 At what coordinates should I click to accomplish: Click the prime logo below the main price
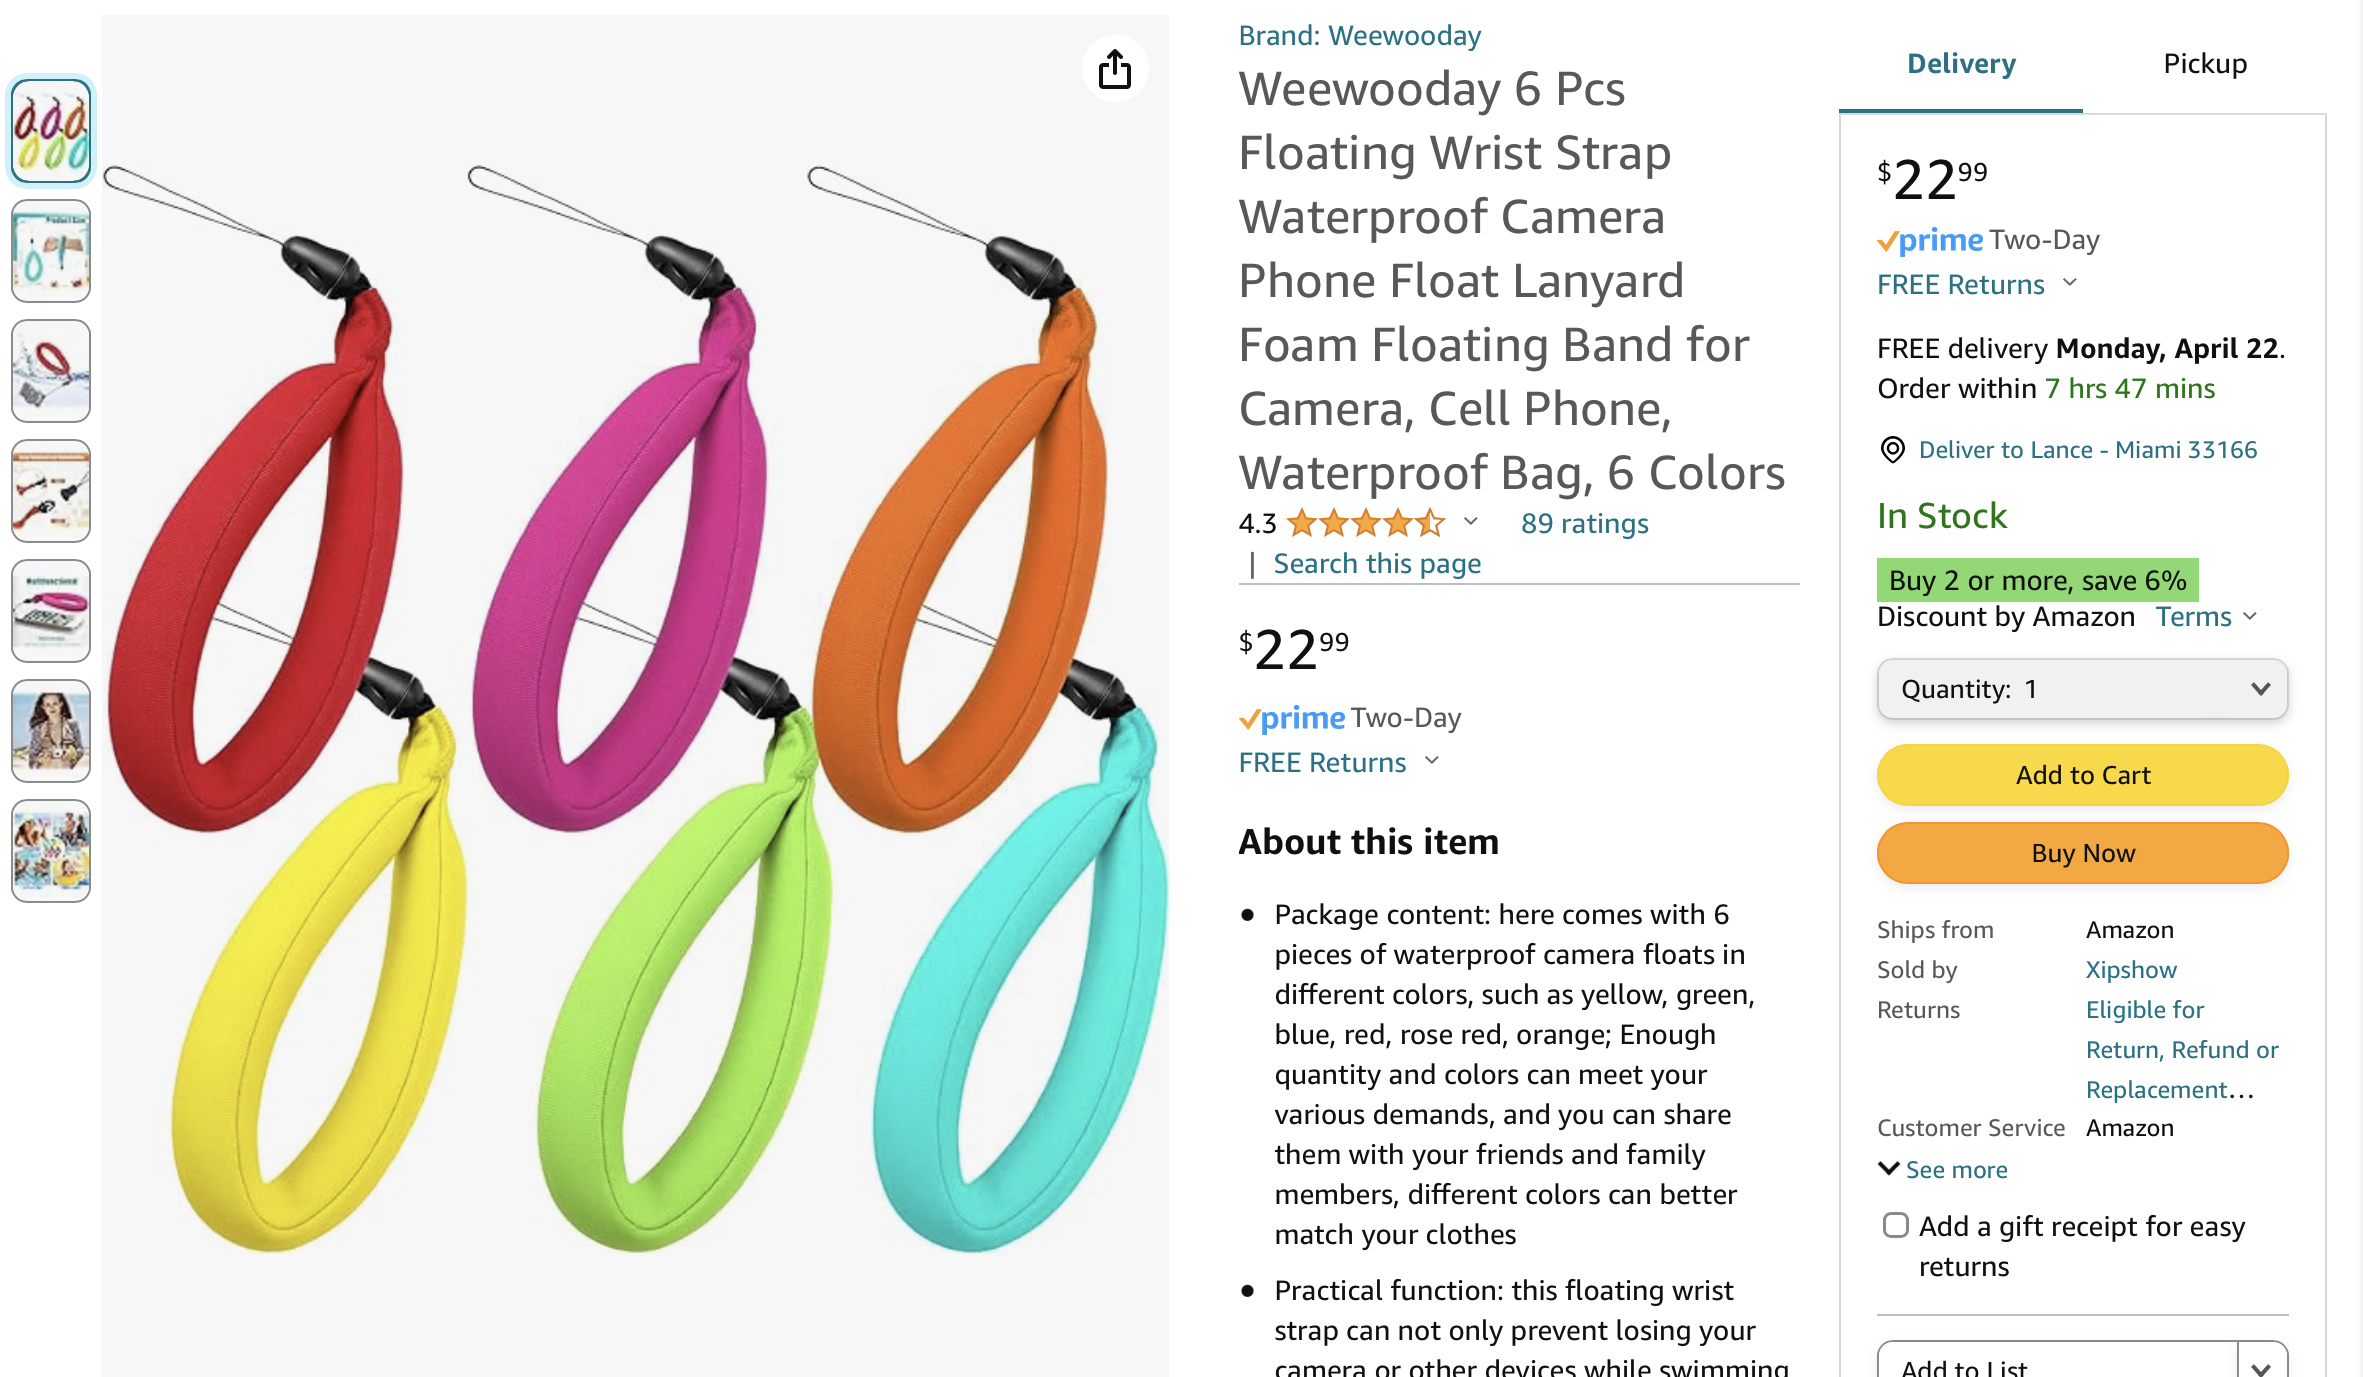[x=1292, y=718]
